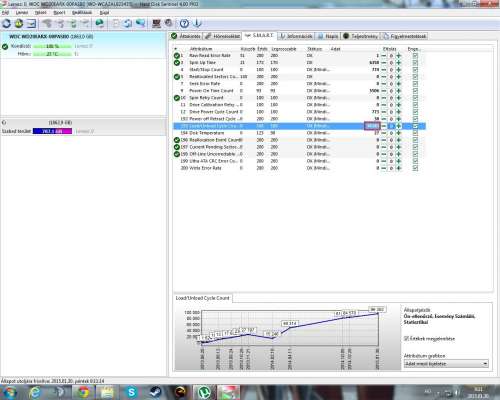Open the Figyelmeztetések tab
Screen dimensions: 500x400
click(x=404, y=36)
